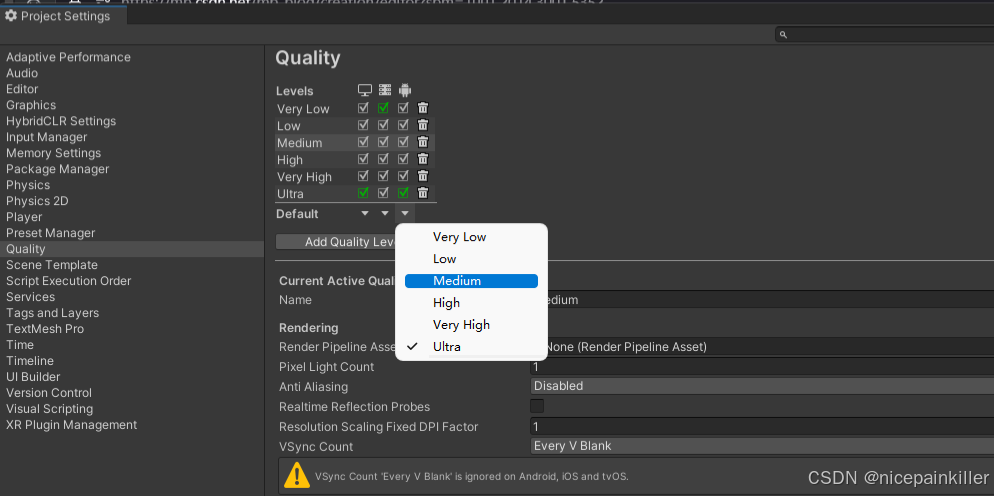Click the VSync warning triangle icon

(x=297, y=475)
